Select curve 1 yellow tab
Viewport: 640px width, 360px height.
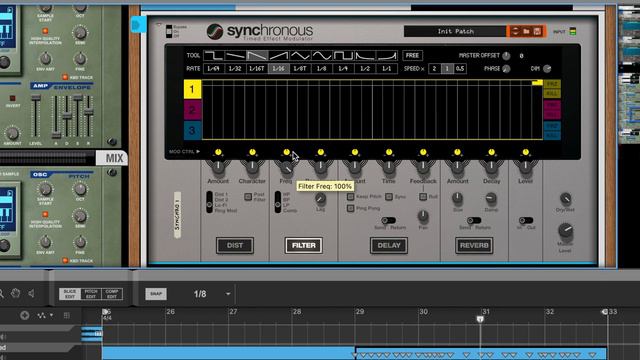click(x=192, y=89)
